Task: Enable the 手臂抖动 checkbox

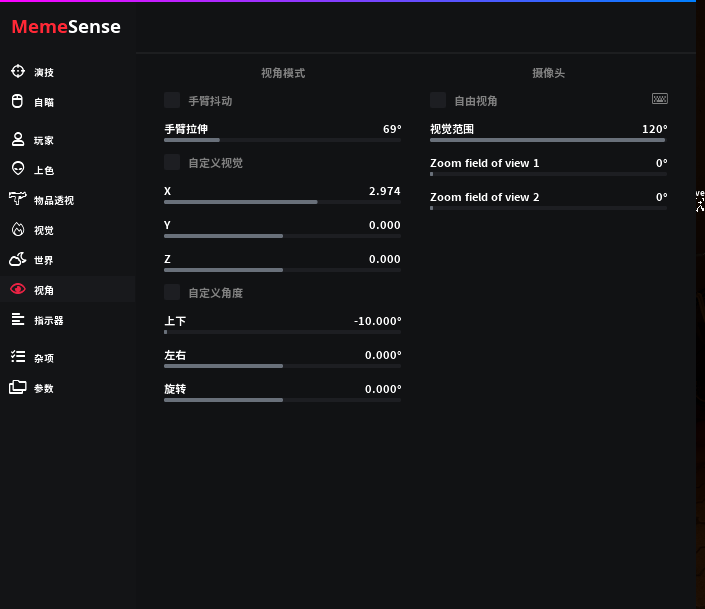Action: (x=172, y=100)
